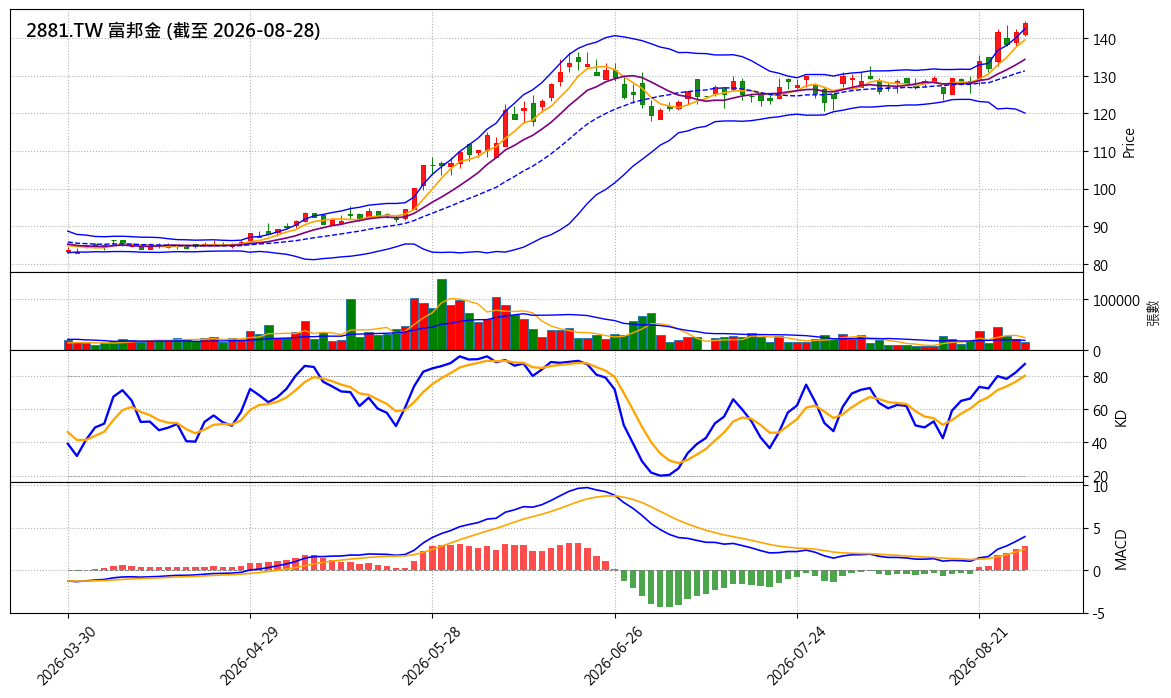This screenshot has width=1171, height=698.
Task: Click the 2026-07-24 date label
Action: tap(796, 655)
